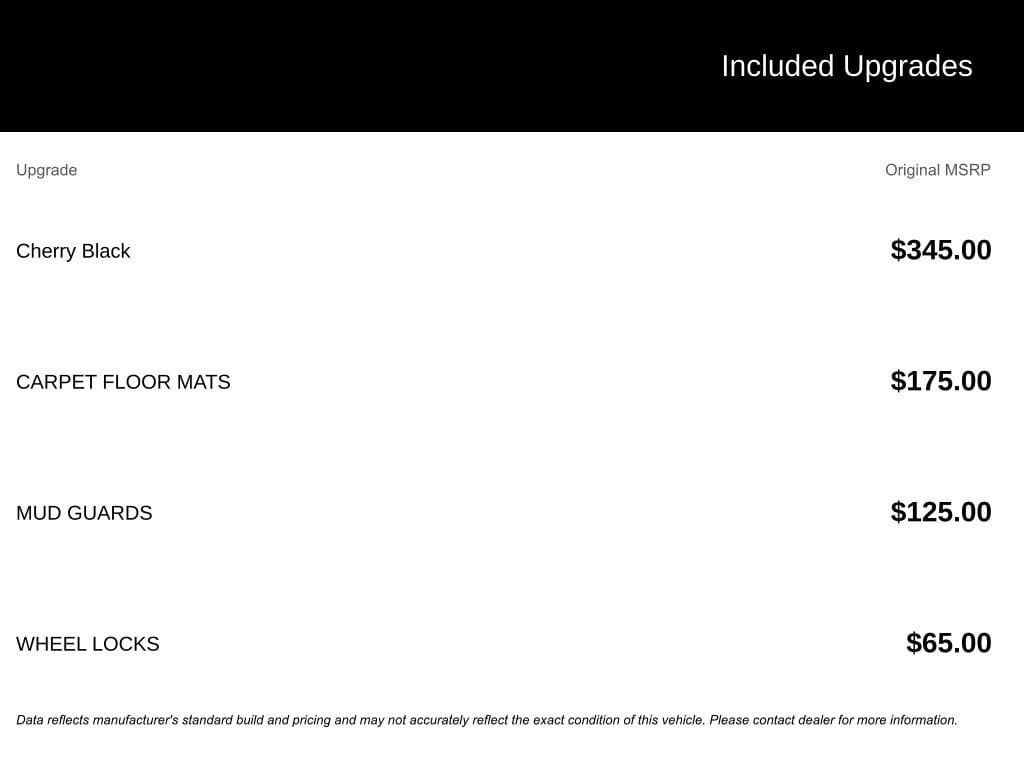Click the $65.00 price amount
1024x768 pixels.
pos(948,643)
